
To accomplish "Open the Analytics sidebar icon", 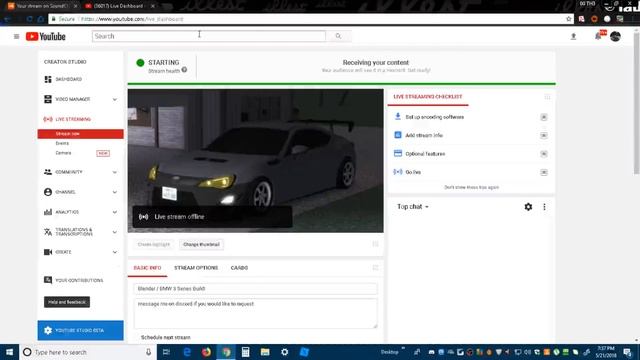I will (x=48, y=212).
